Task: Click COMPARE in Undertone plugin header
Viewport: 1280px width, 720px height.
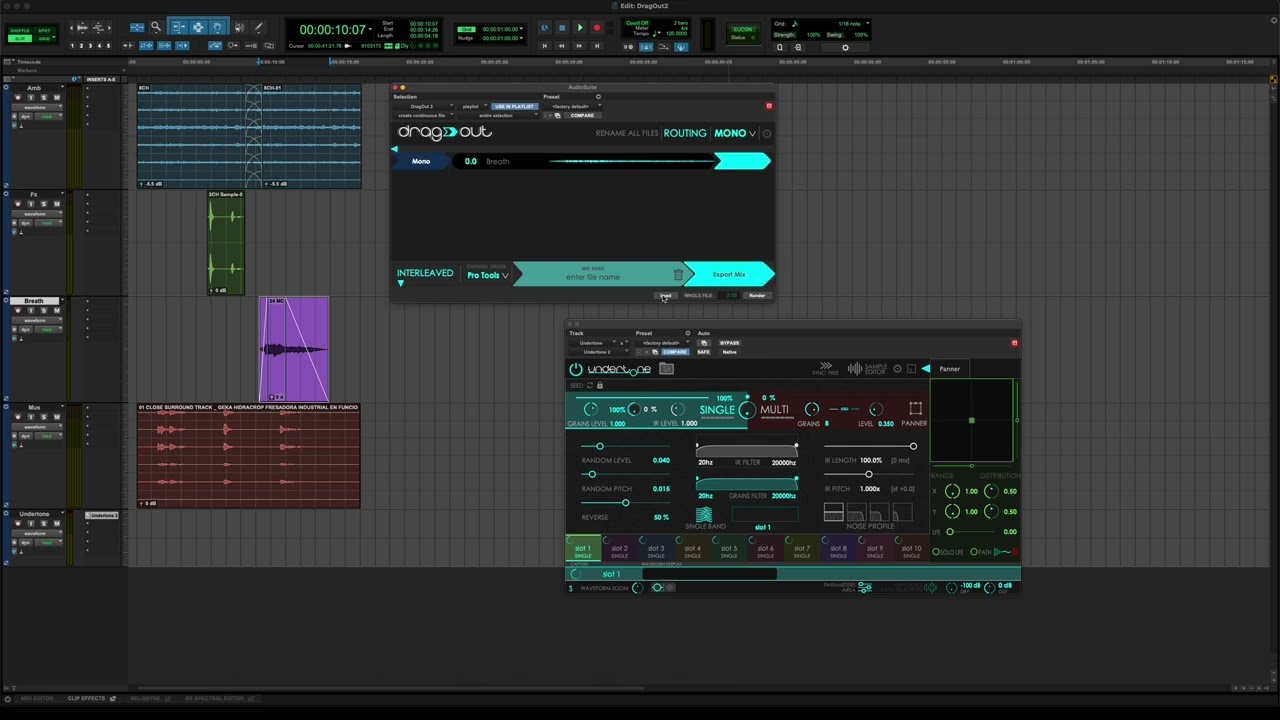Action: coord(676,352)
